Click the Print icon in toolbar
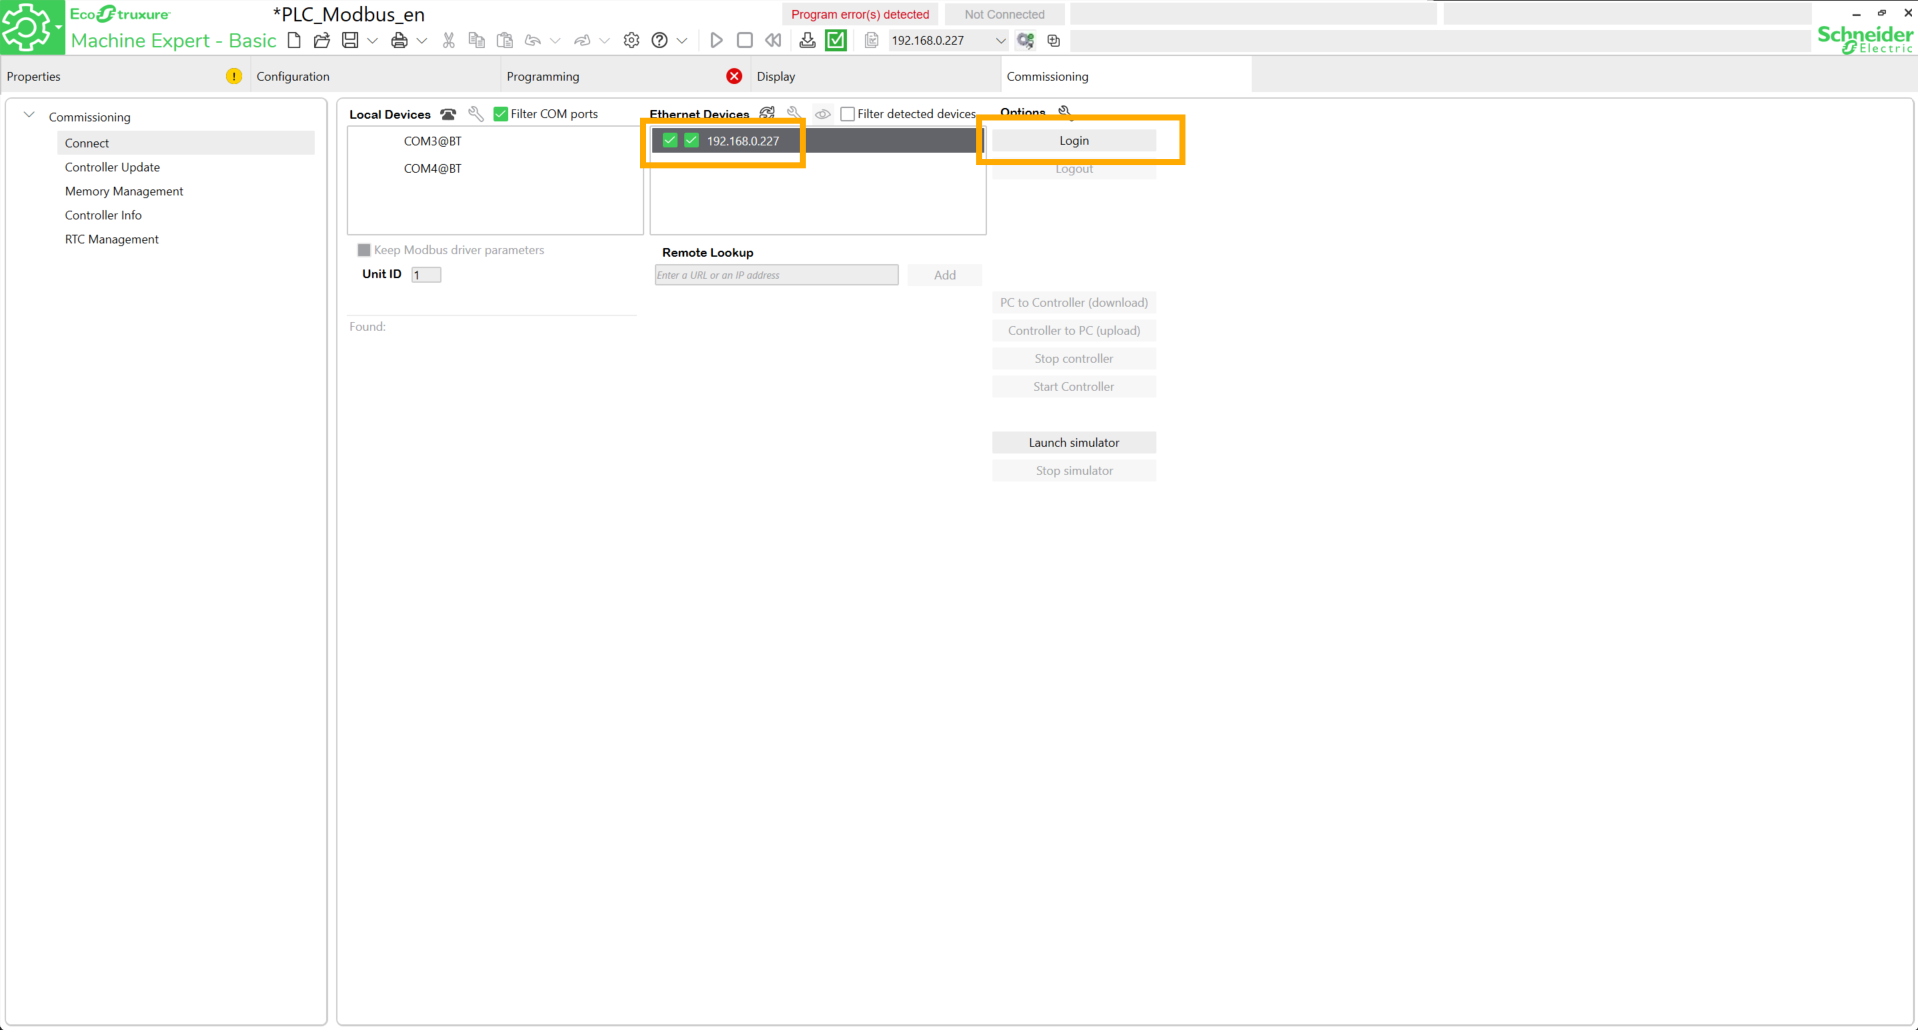The image size is (1918, 1030). pyautogui.click(x=399, y=40)
